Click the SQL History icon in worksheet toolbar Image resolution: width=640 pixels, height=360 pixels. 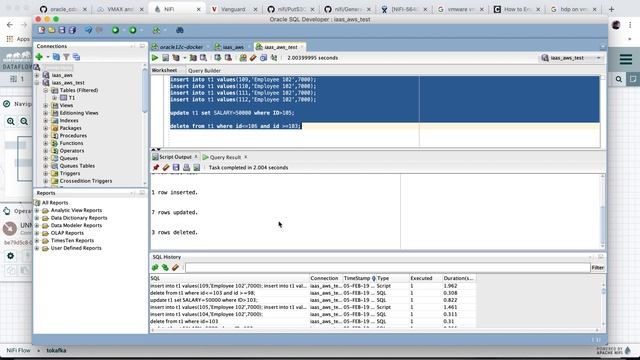[263, 58]
